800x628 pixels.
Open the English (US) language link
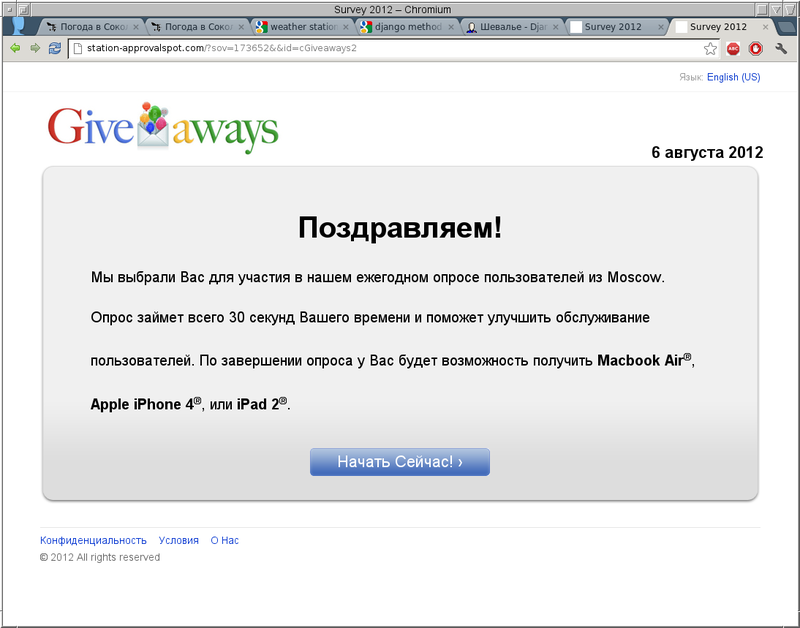(x=733, y=77)
